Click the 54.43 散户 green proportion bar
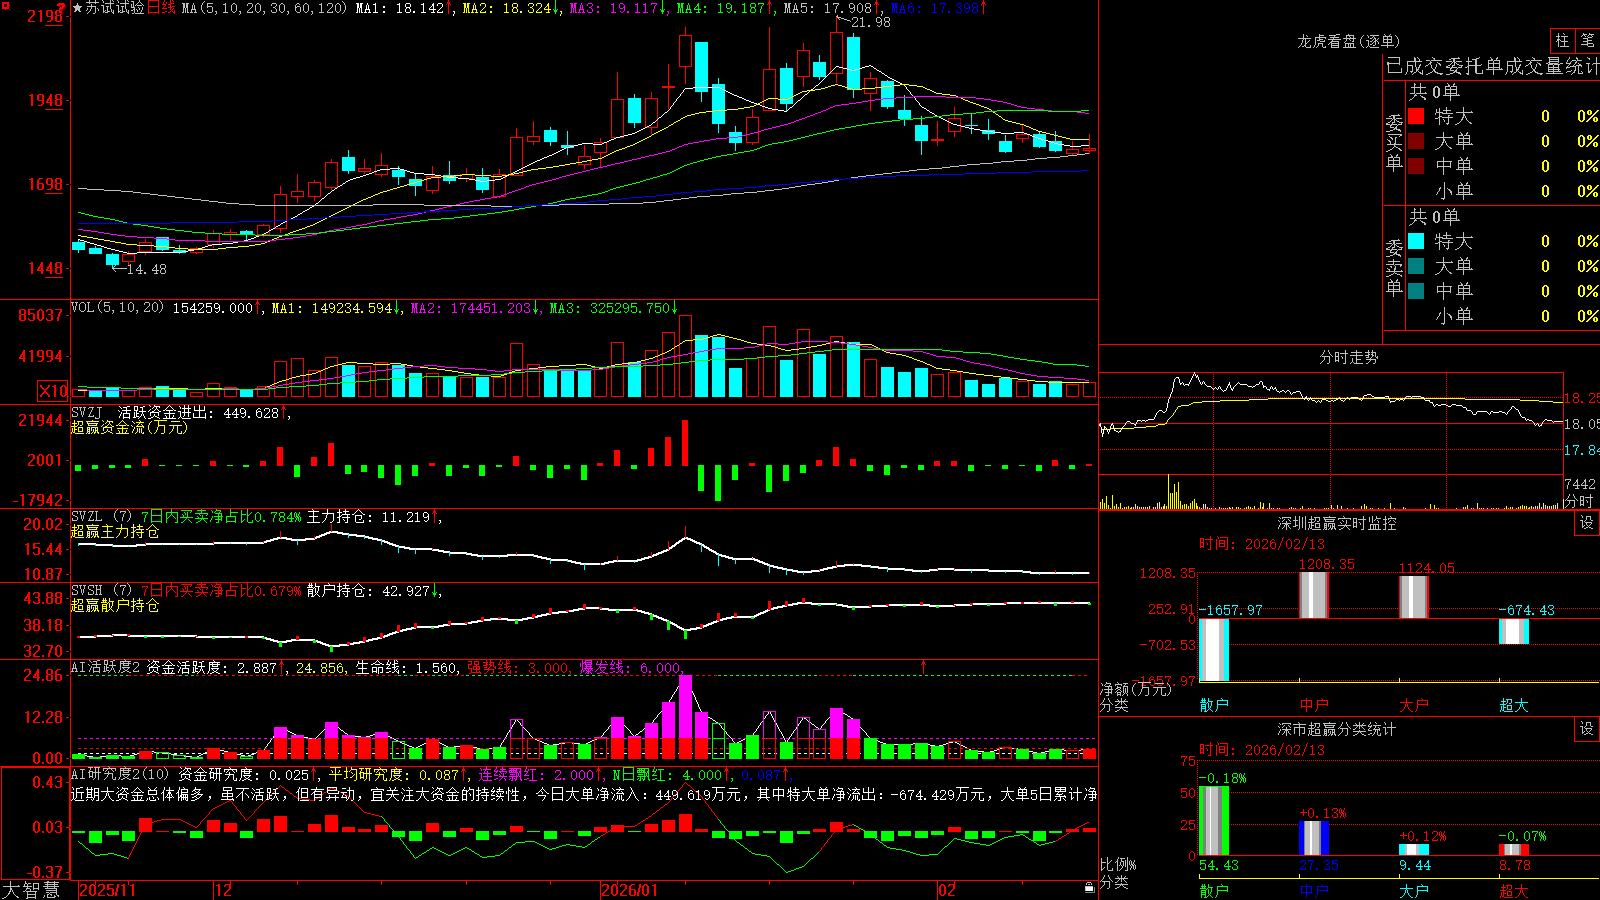This screenshot has width=1600, height=900. pyautogui.click(x=1214, y=821)
